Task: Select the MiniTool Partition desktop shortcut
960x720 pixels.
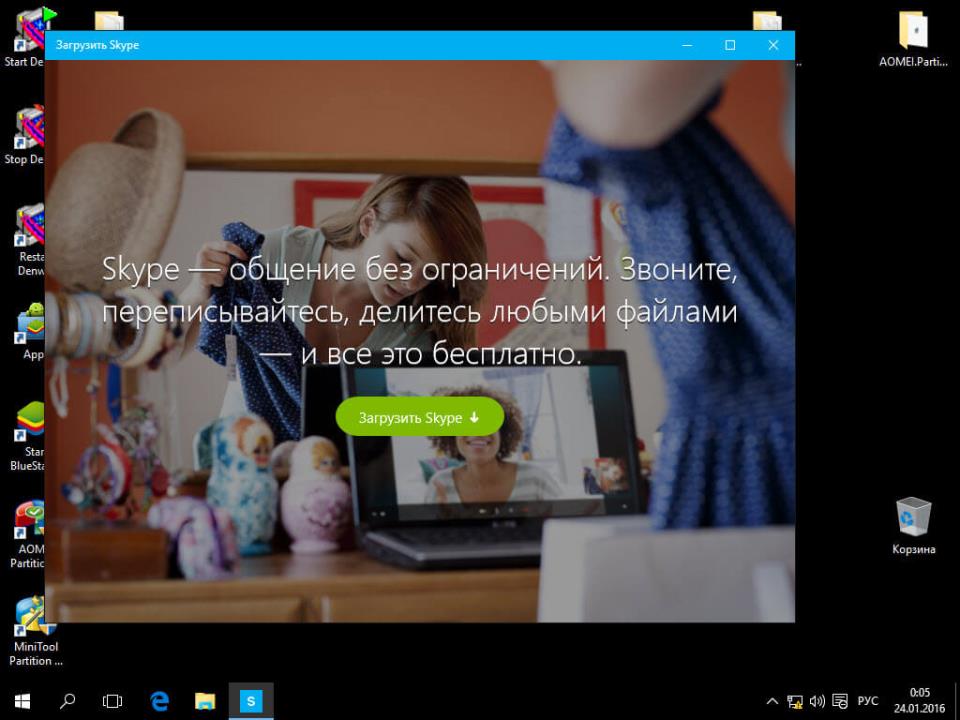Action: (36, 632)
